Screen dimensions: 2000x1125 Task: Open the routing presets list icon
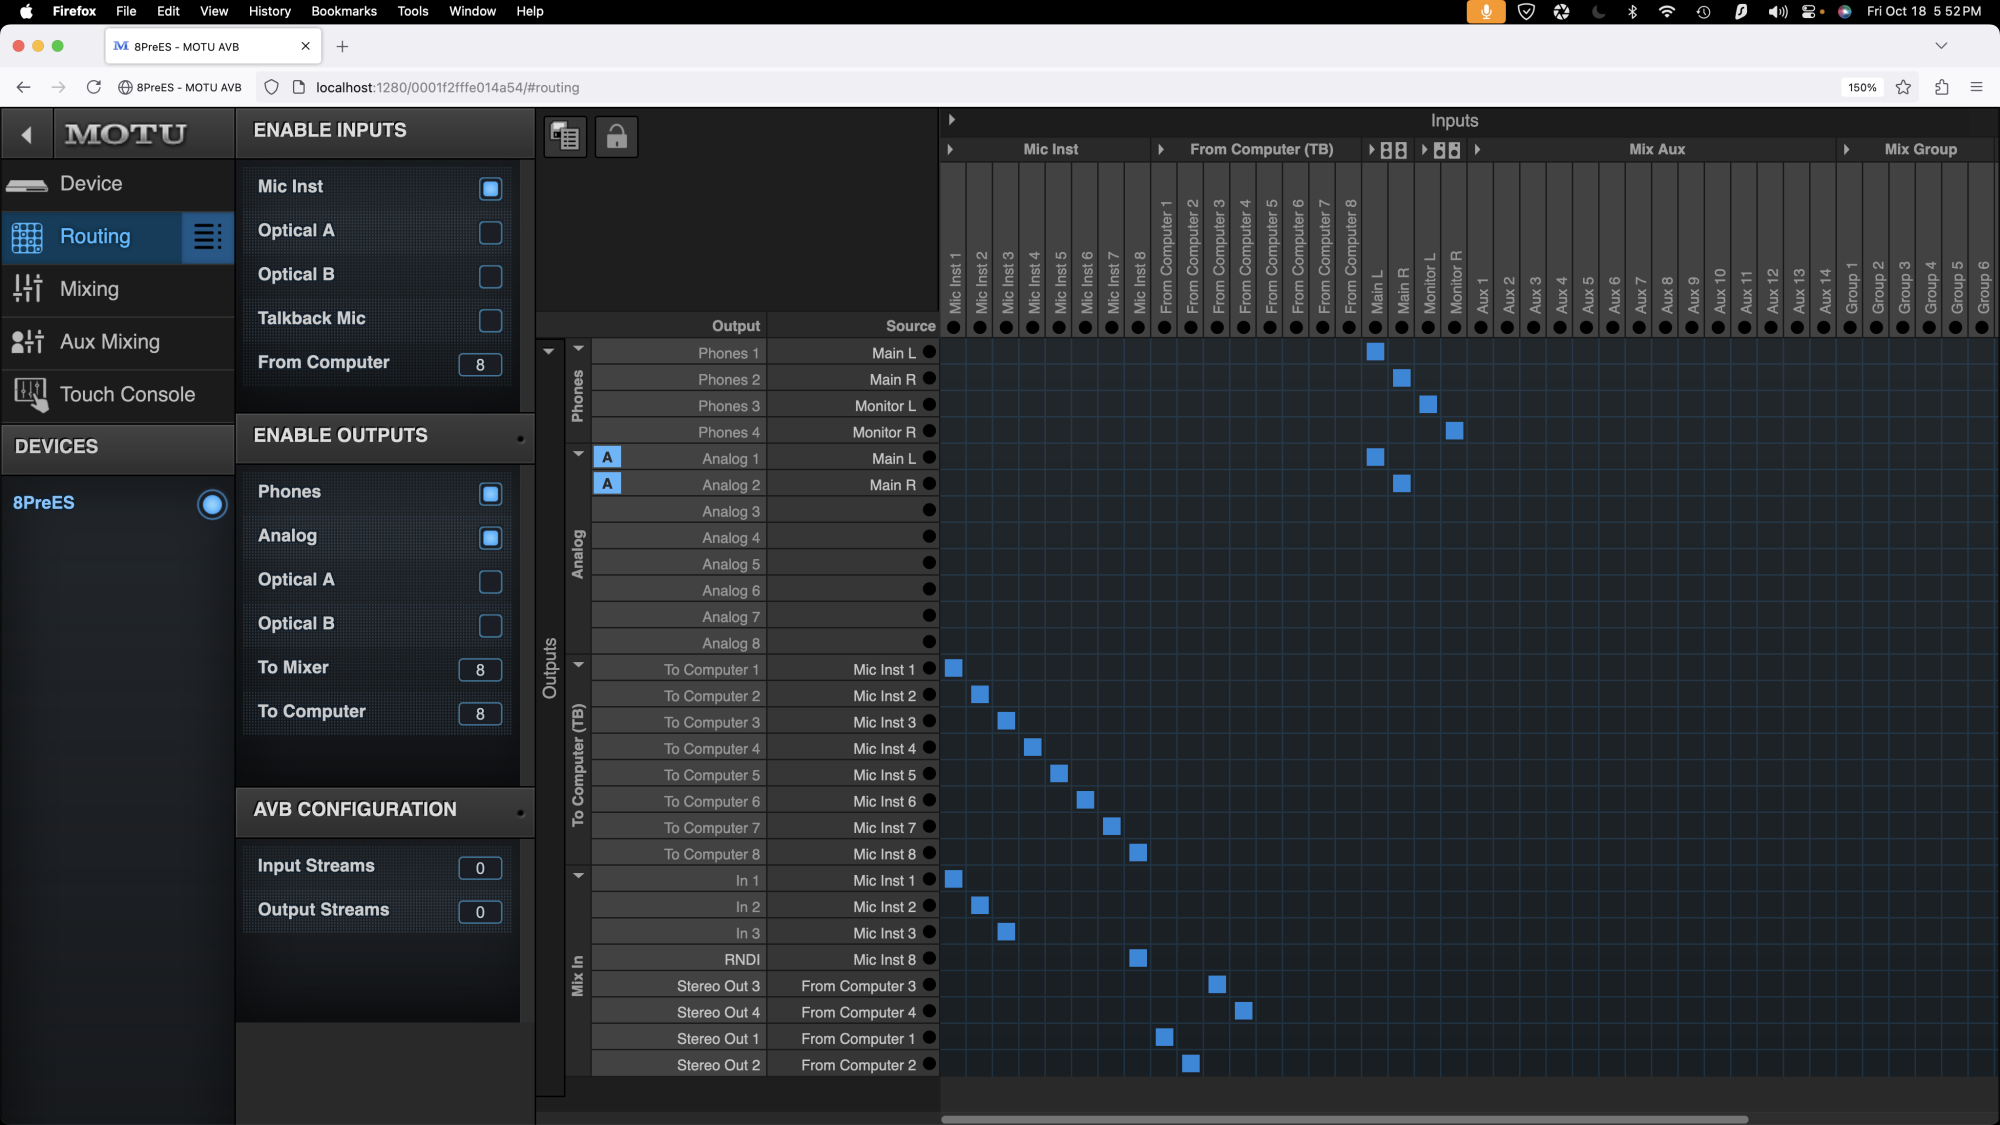click(x=566, y=136)
